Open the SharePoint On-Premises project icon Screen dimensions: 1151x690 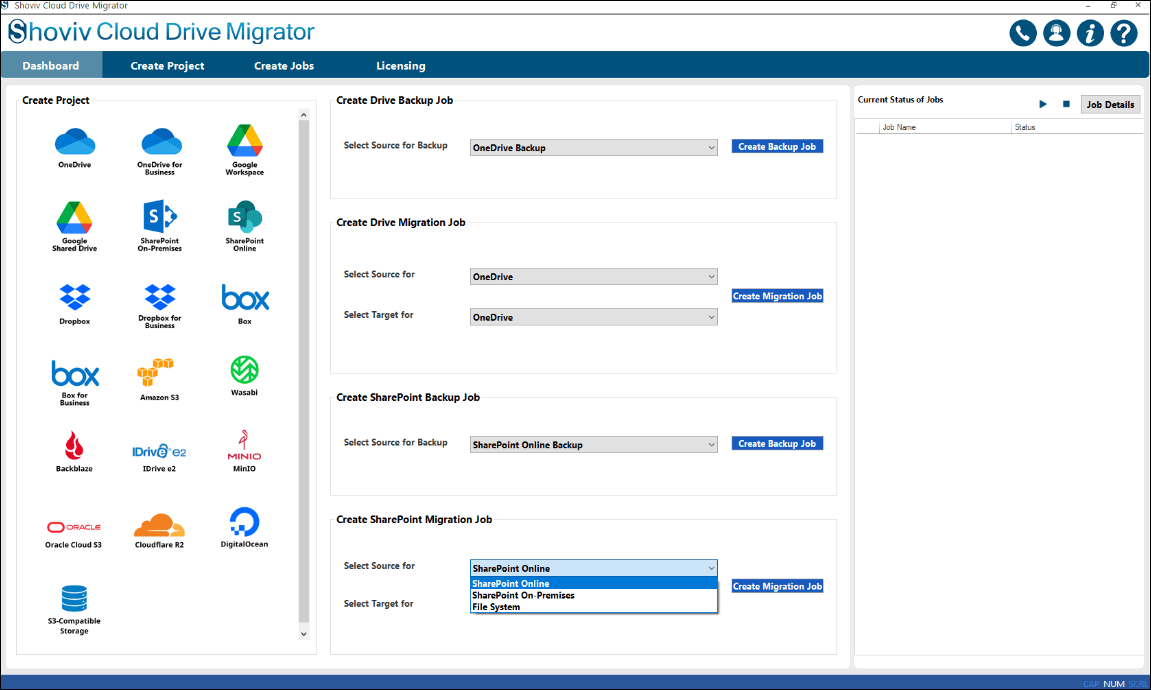click(x=160, y=217)
